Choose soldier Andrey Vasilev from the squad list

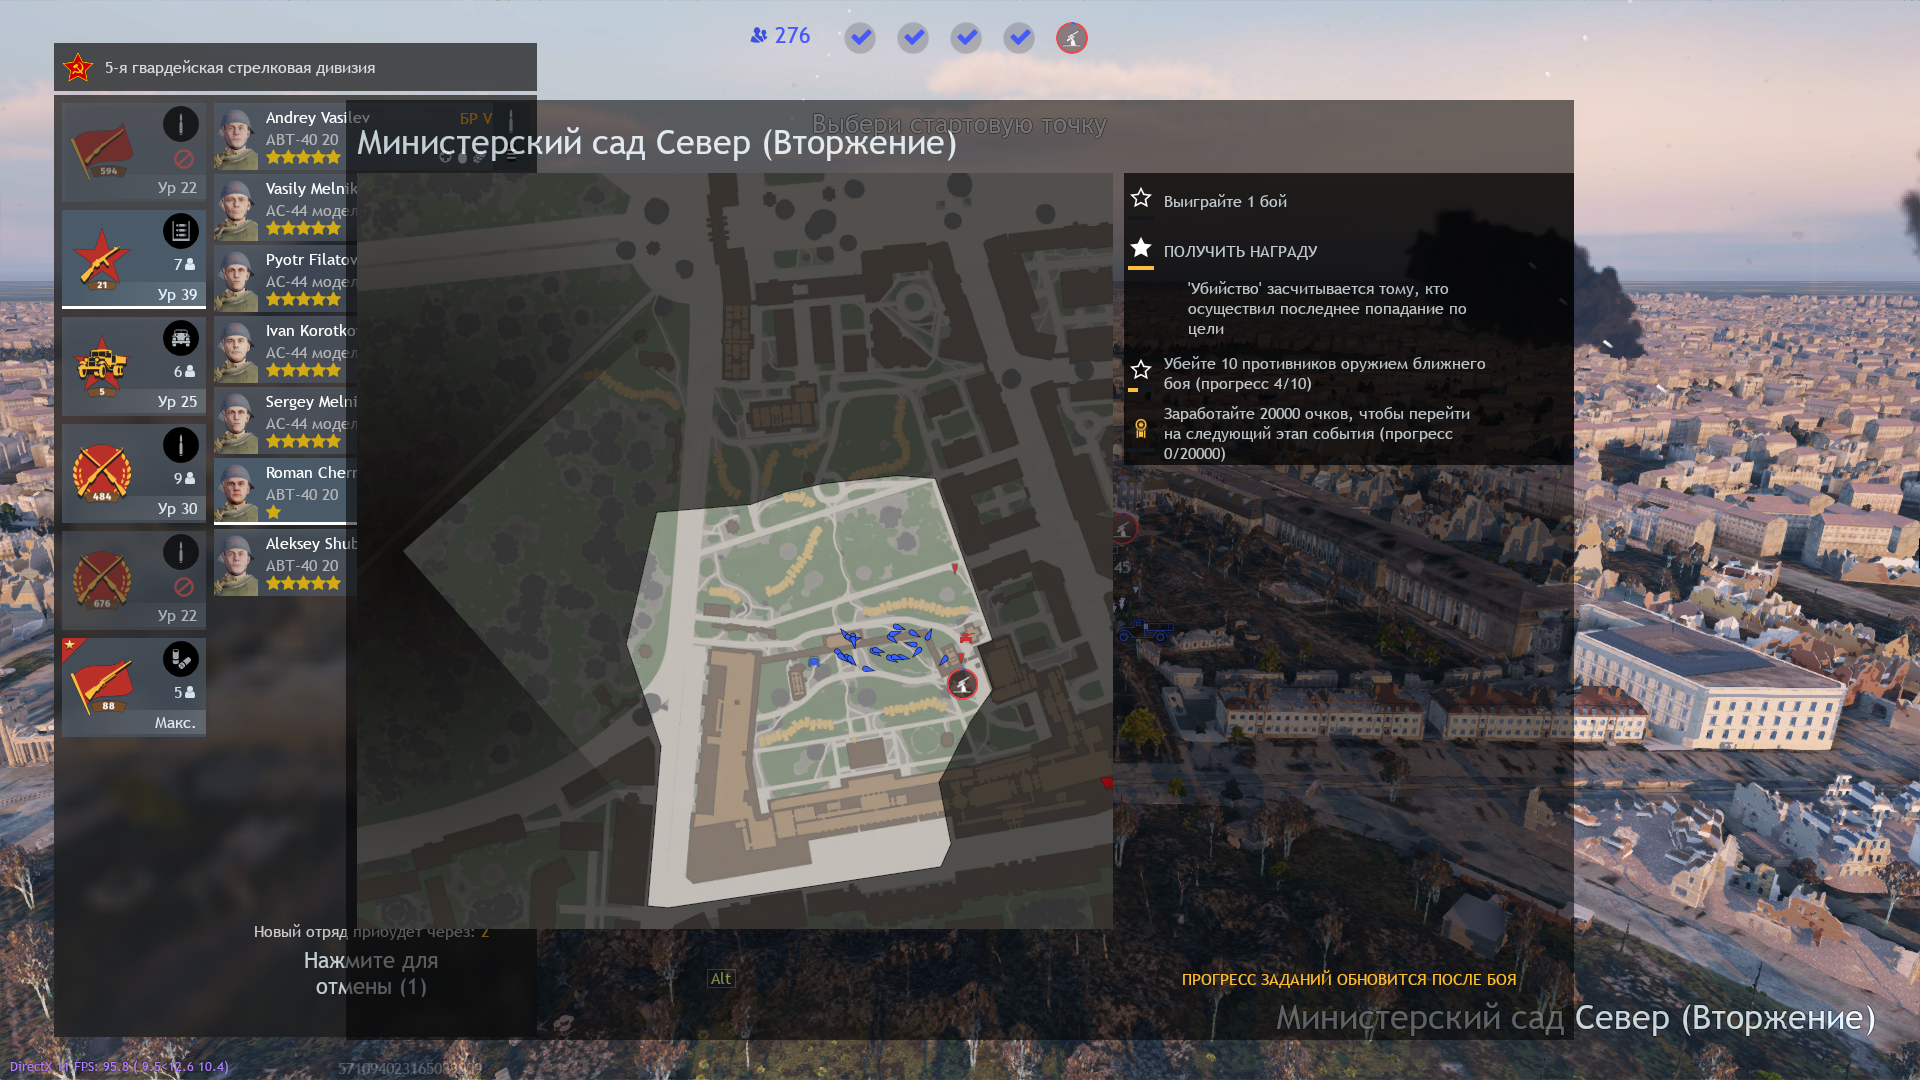click(285, 137)
